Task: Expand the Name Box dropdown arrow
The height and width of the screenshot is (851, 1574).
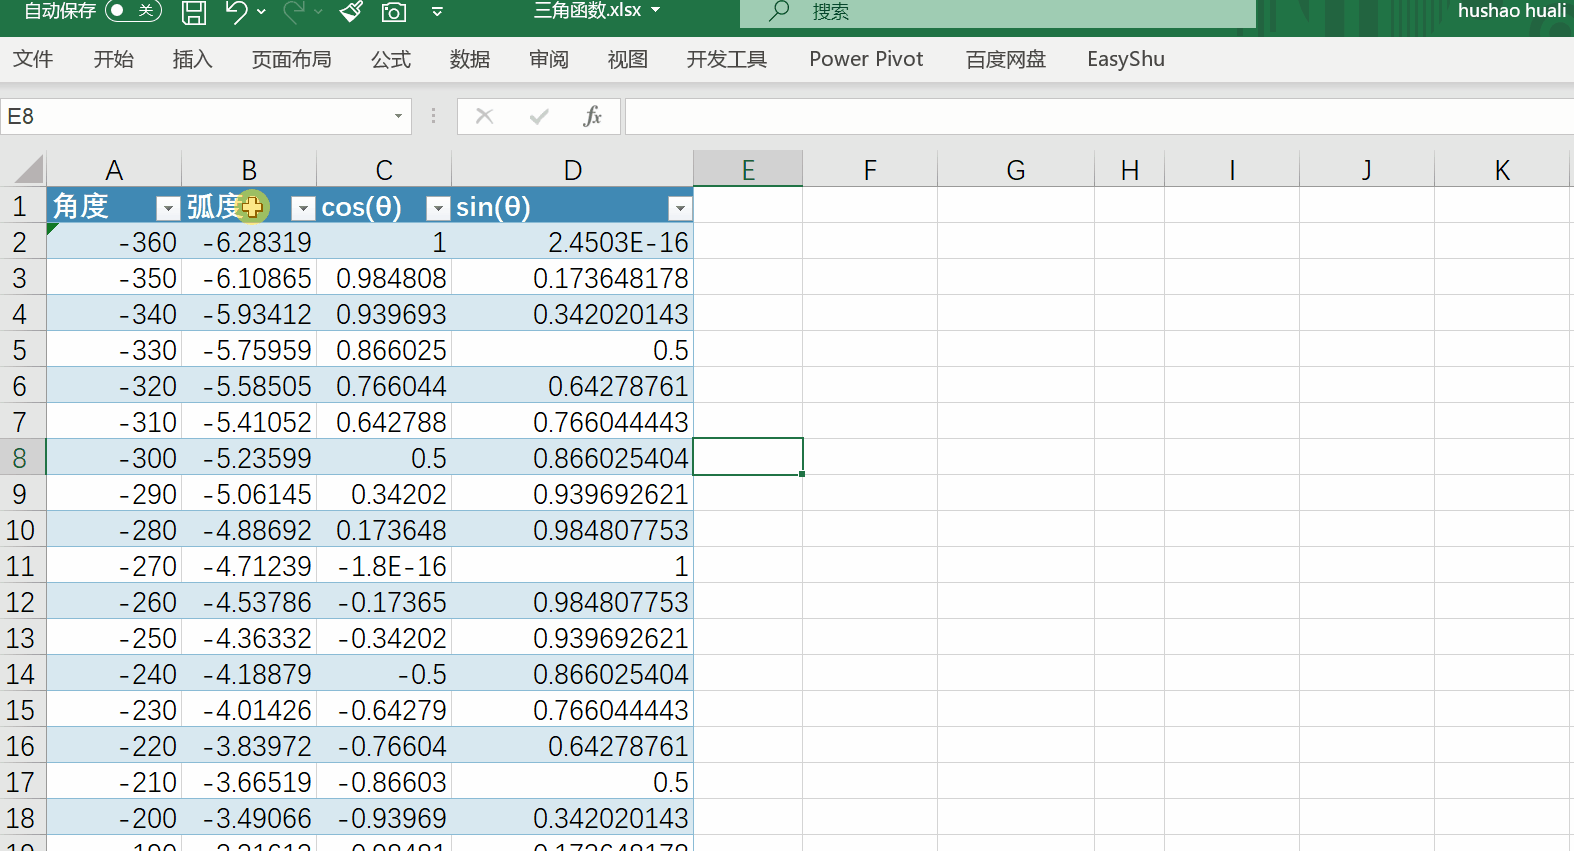Action: point(399,116)
